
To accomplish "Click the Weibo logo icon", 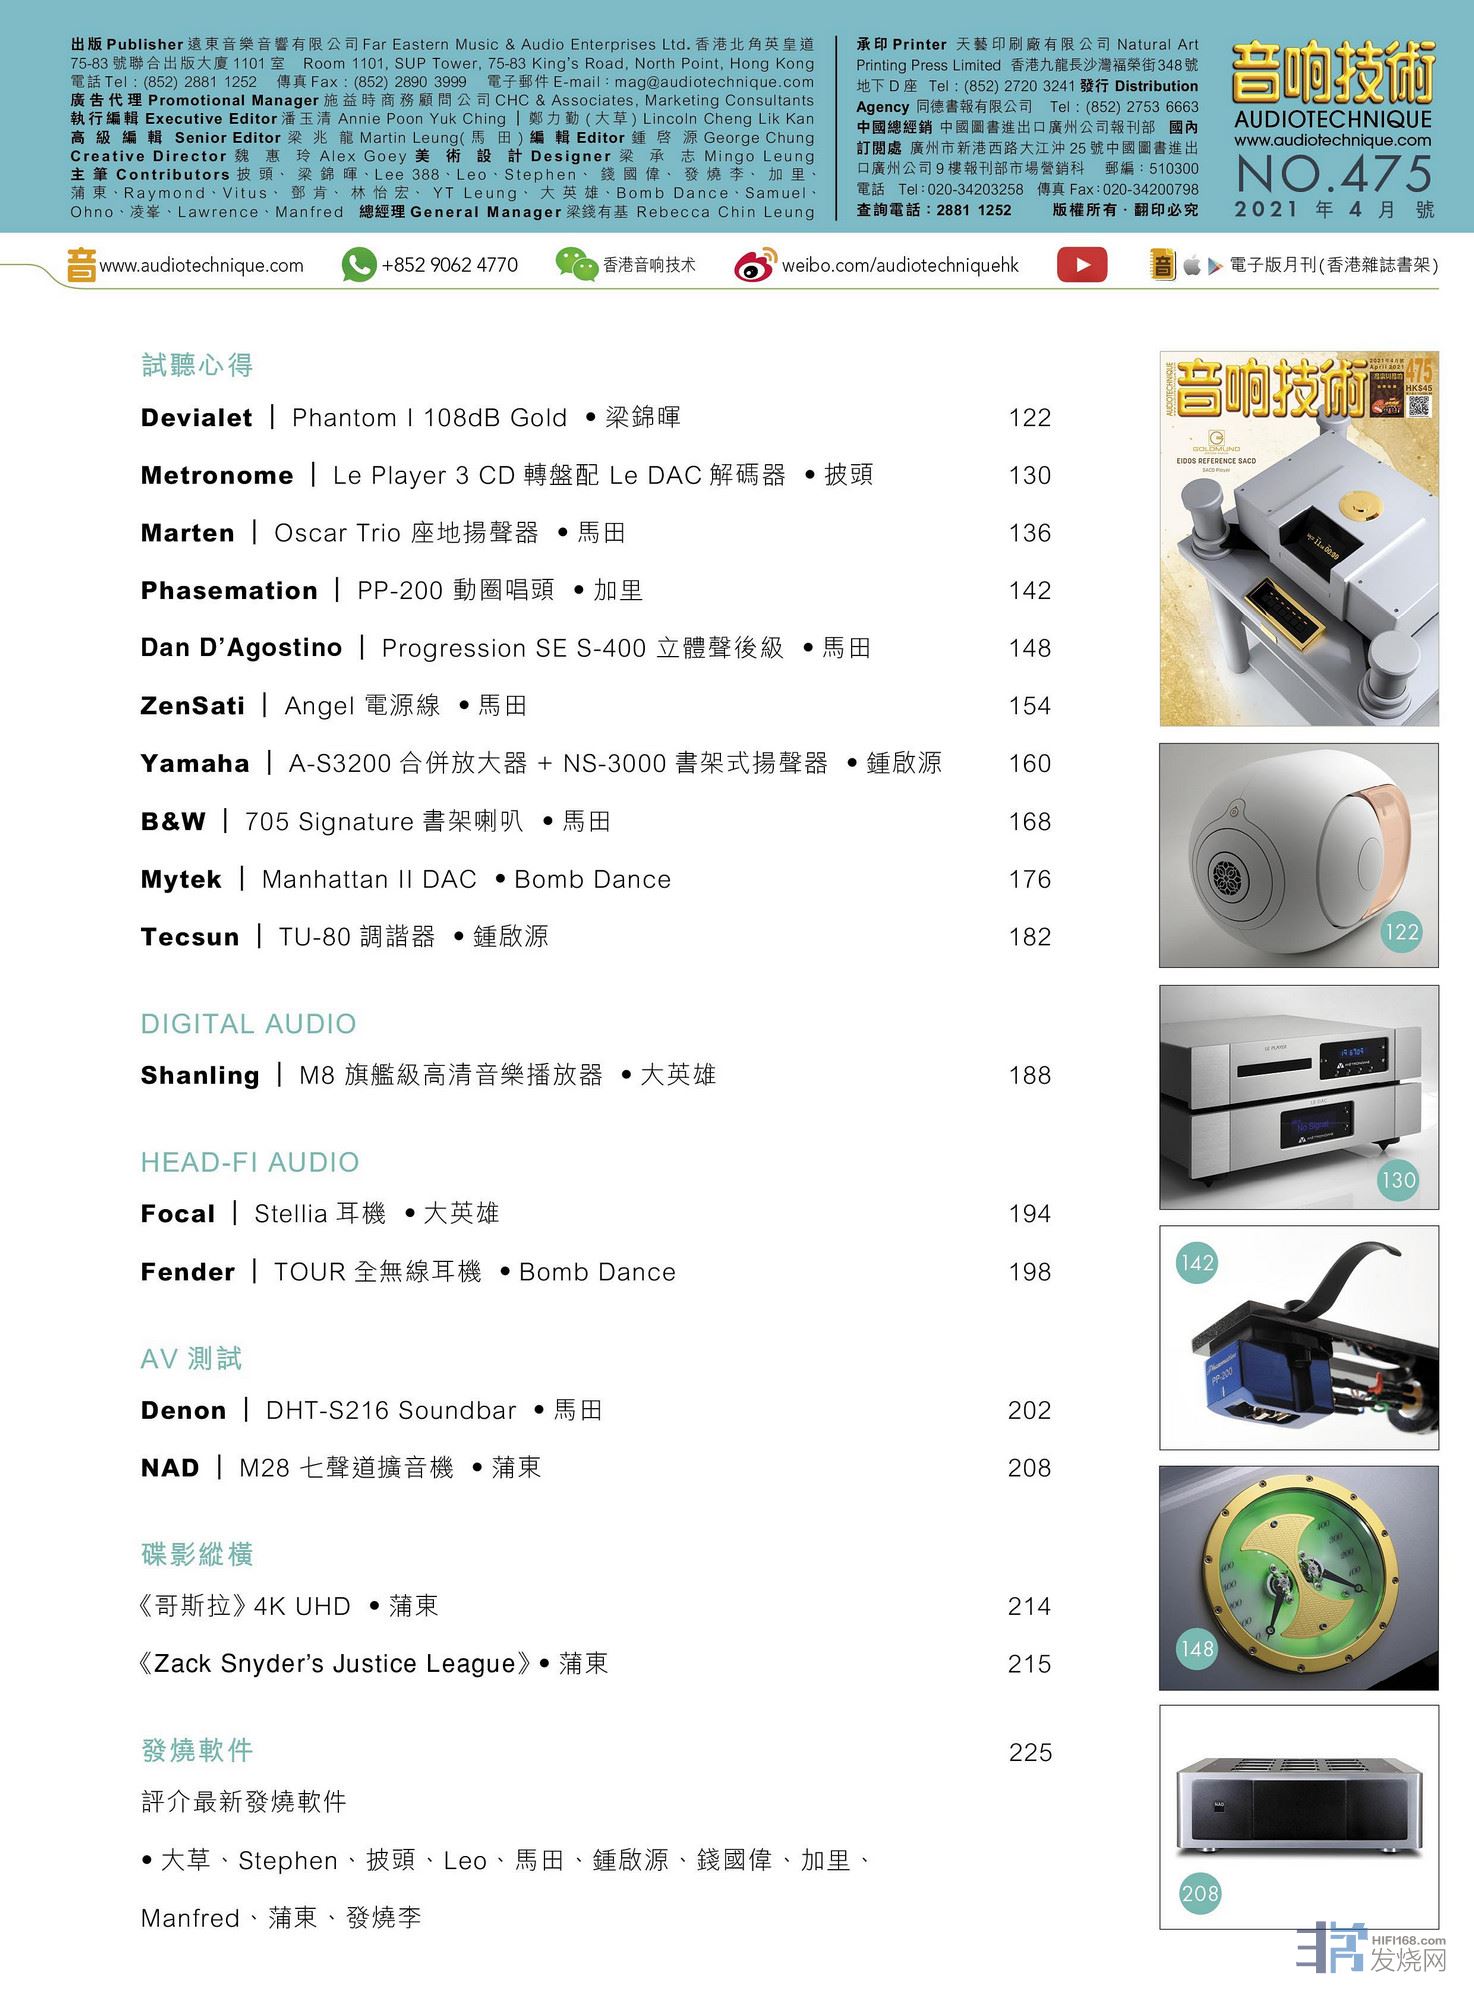I will tap(754, 266).
